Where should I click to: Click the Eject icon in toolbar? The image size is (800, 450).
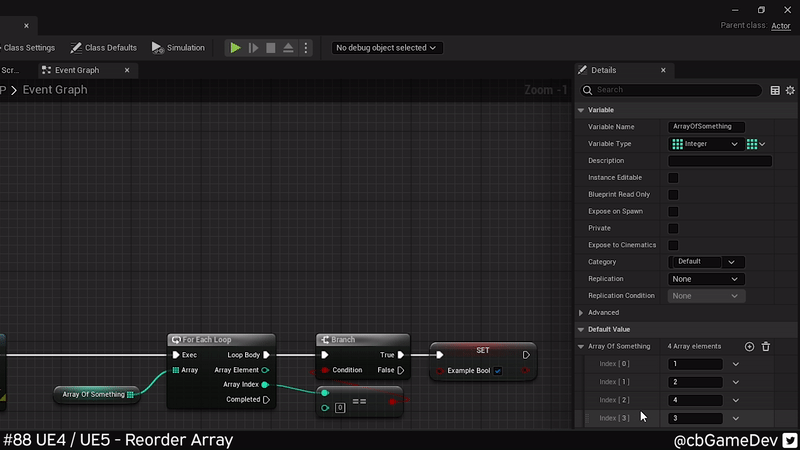(288, 48)
